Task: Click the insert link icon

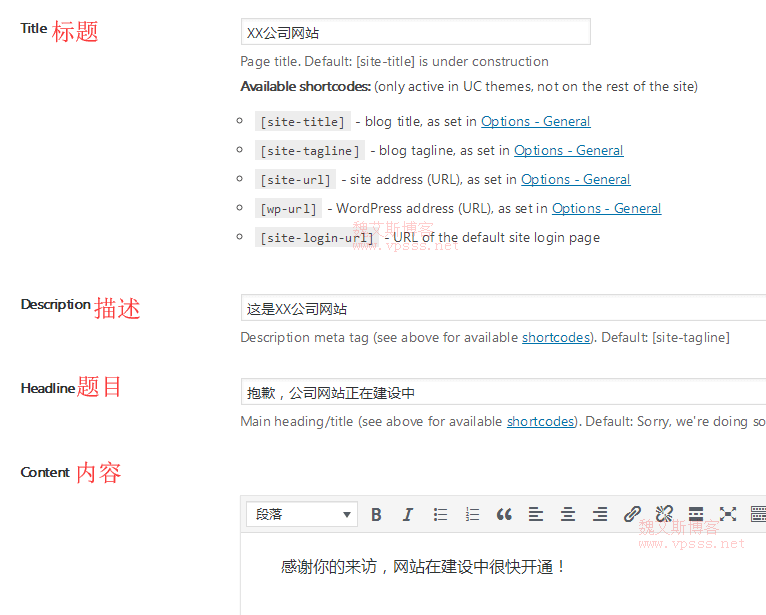Action: [632, 514]
